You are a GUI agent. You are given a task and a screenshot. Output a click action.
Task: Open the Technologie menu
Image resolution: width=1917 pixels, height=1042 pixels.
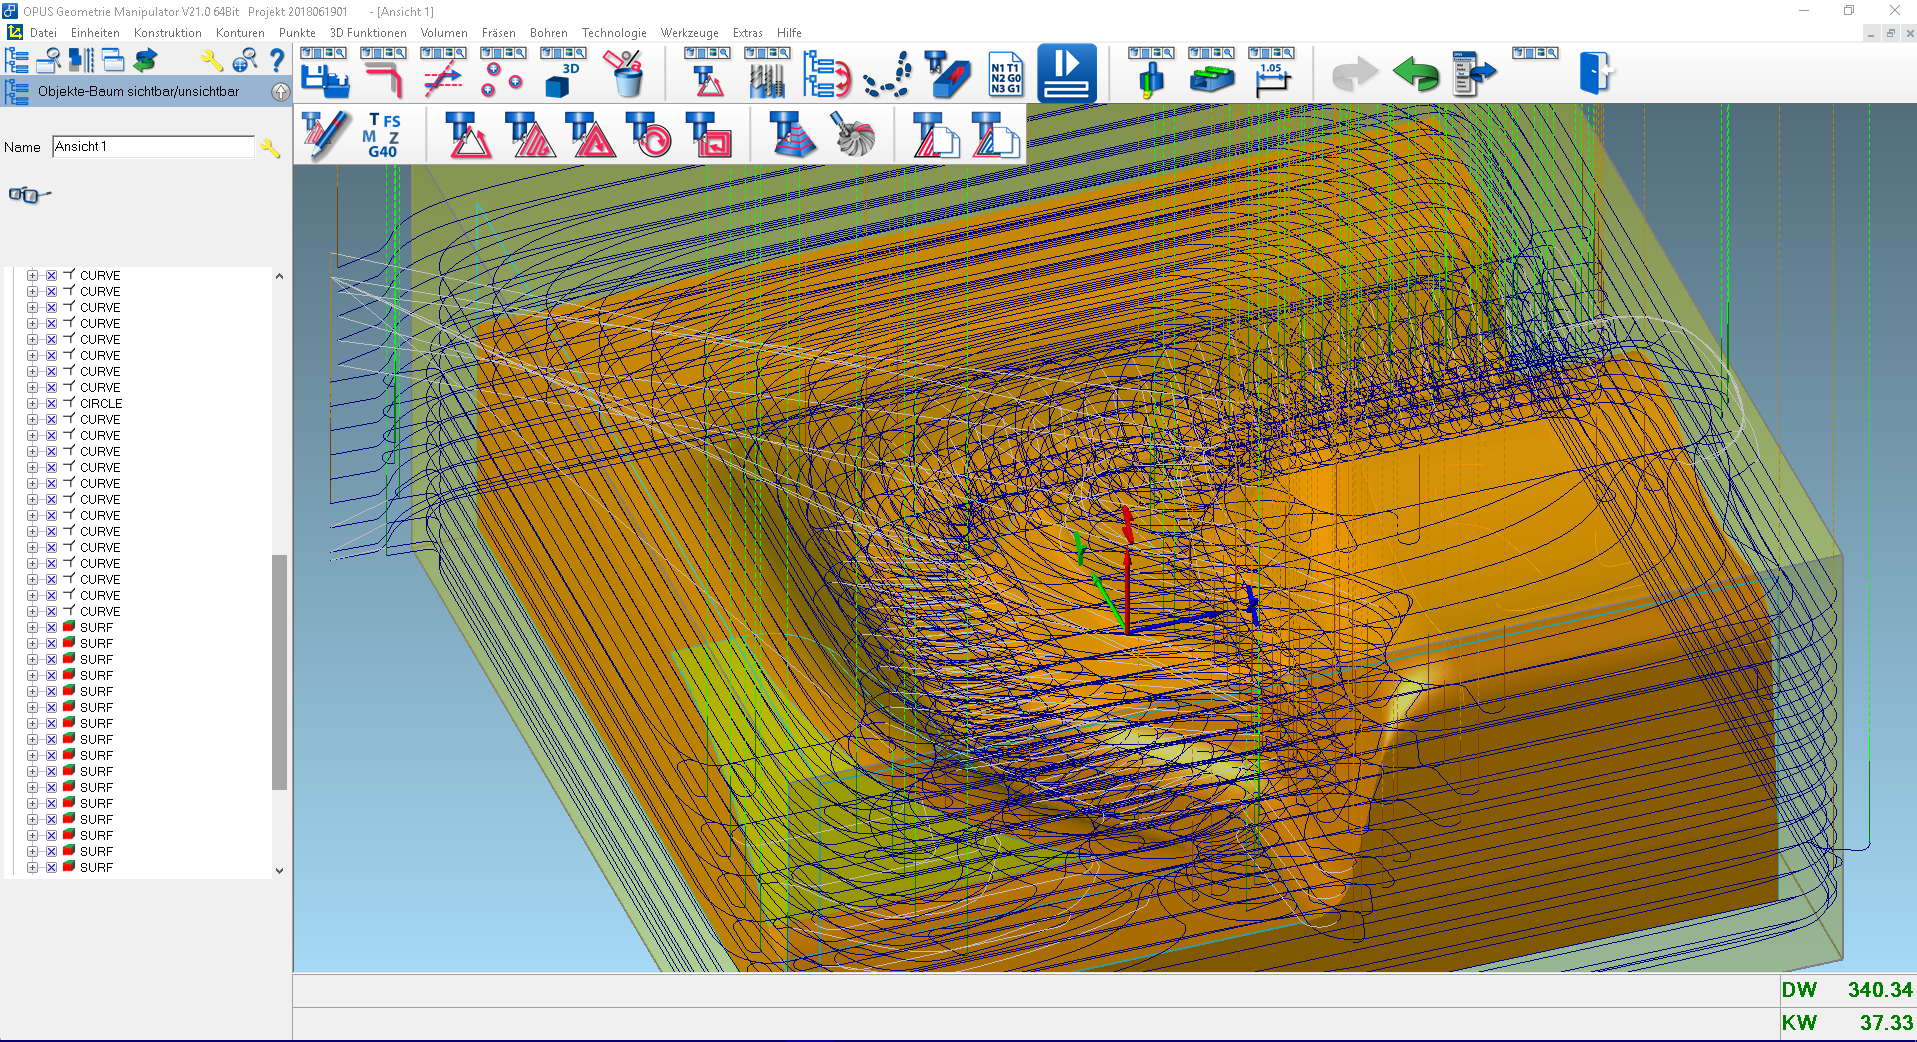coord(614,33)
